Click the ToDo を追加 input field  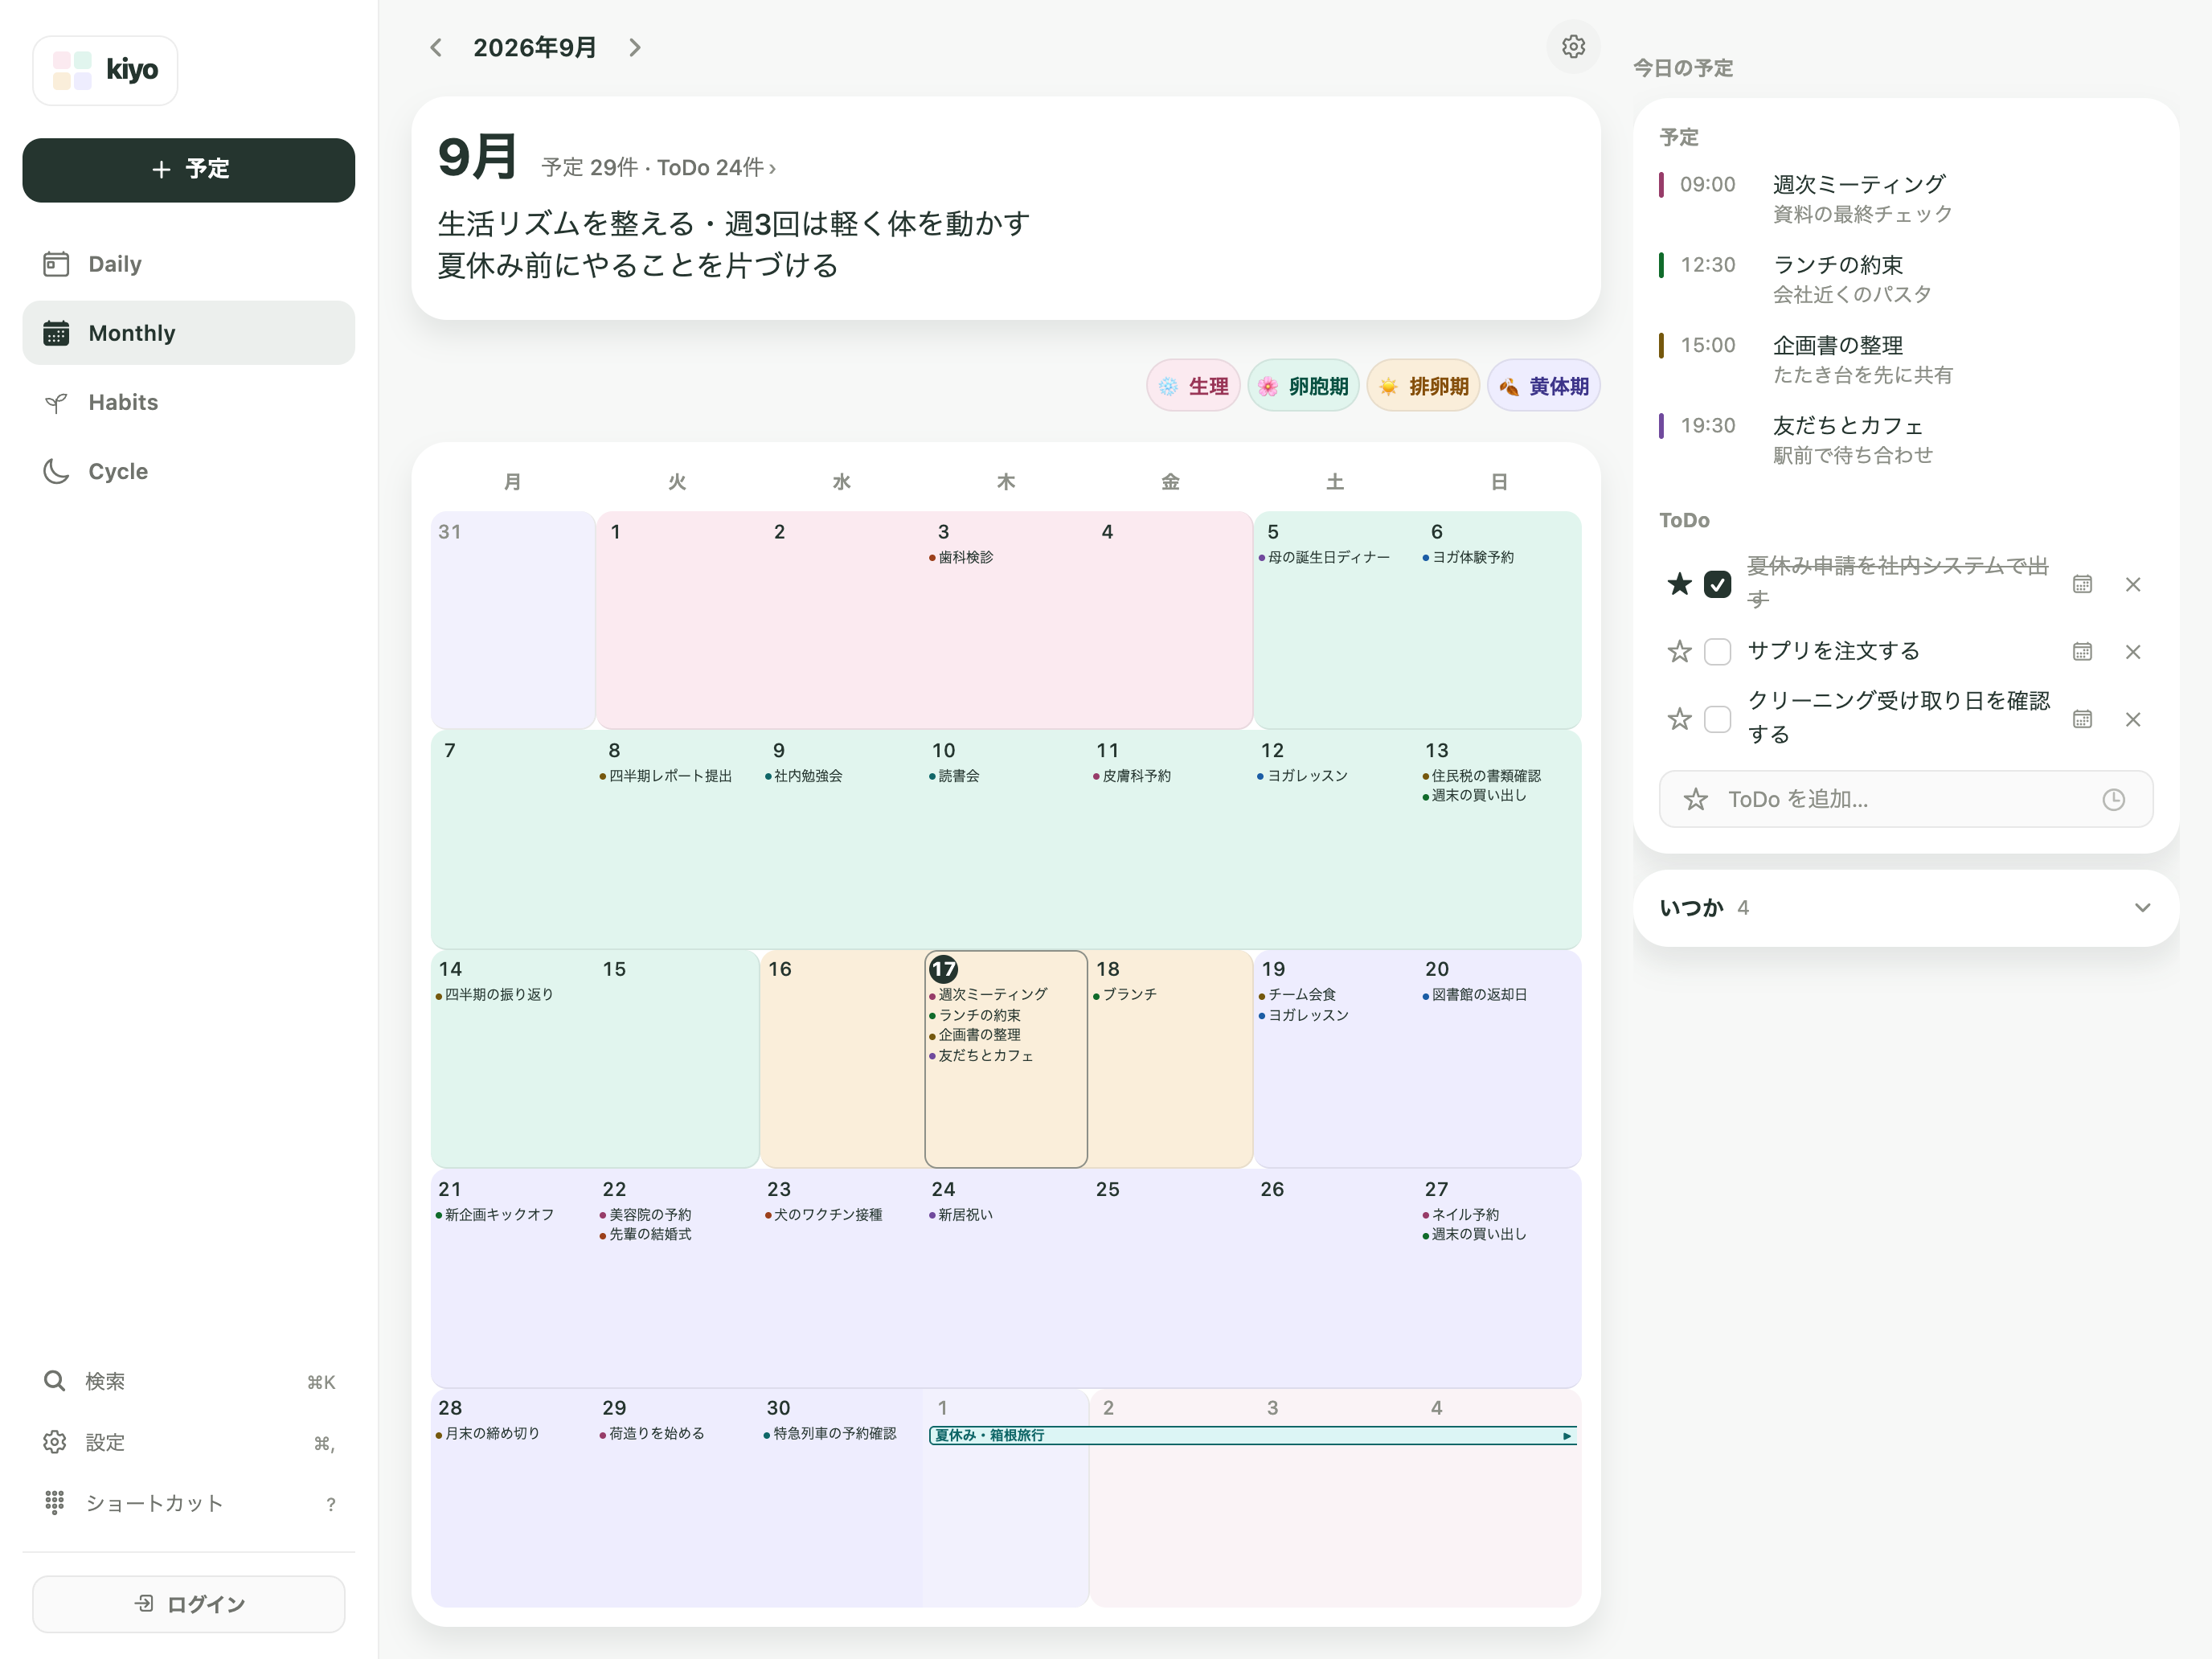click(1906, 799)
